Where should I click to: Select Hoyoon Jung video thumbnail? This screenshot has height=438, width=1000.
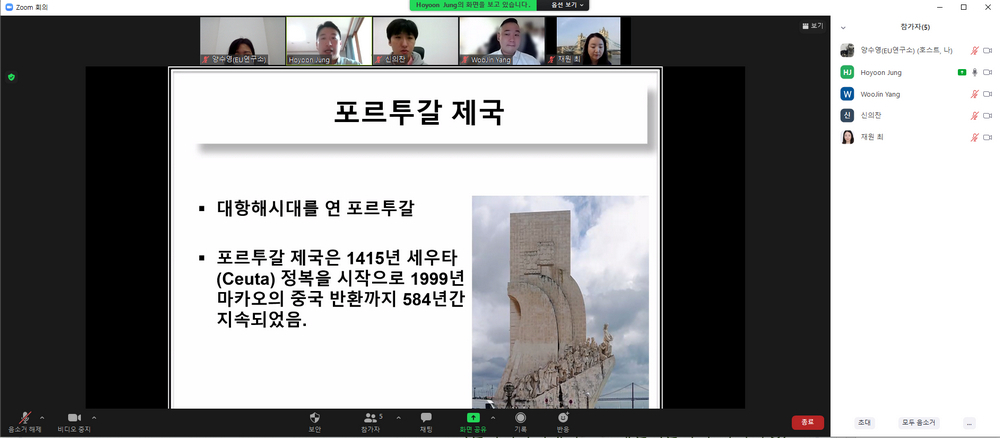[x=328, y=41]
